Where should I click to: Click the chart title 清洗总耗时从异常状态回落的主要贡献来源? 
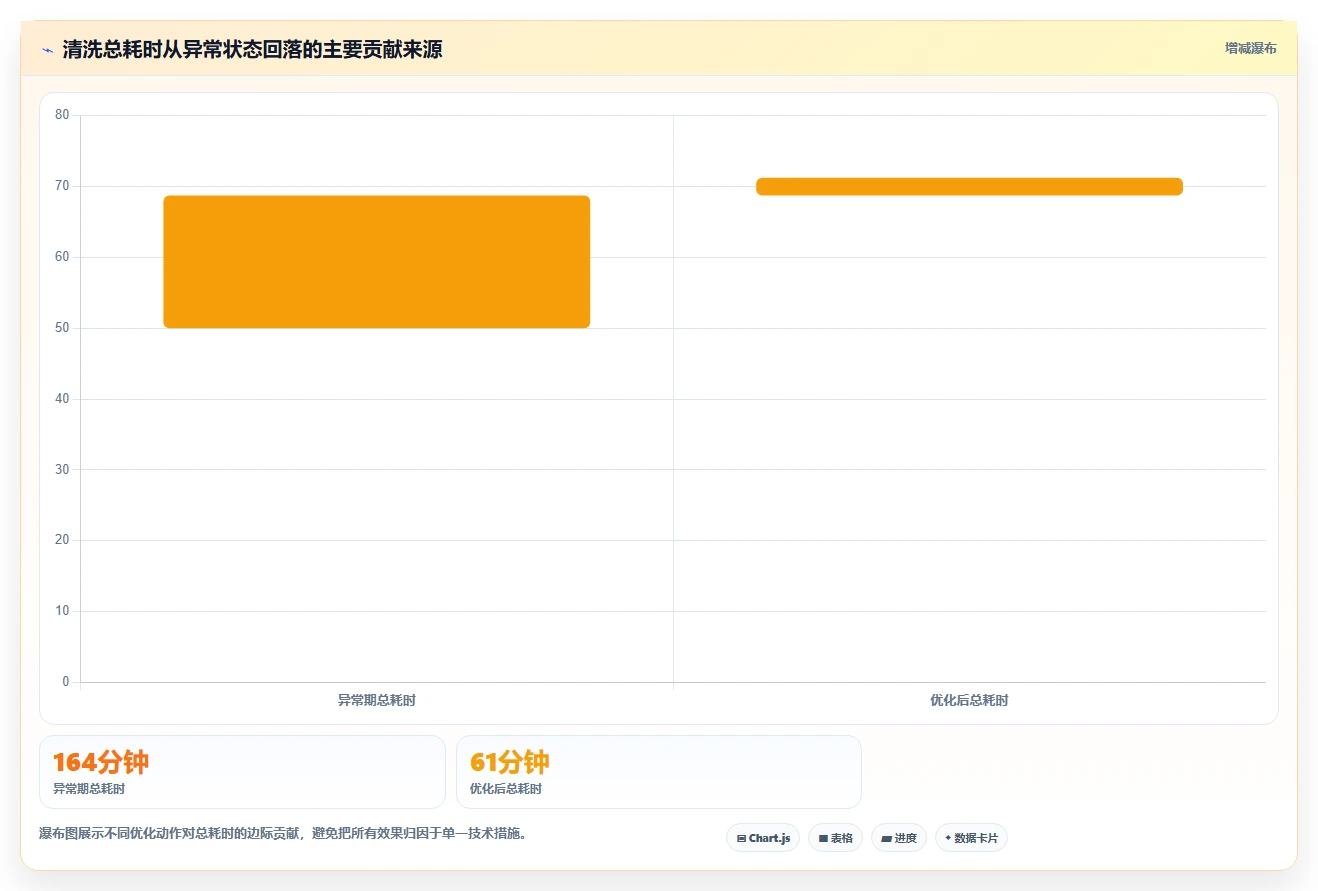point(252,50)
